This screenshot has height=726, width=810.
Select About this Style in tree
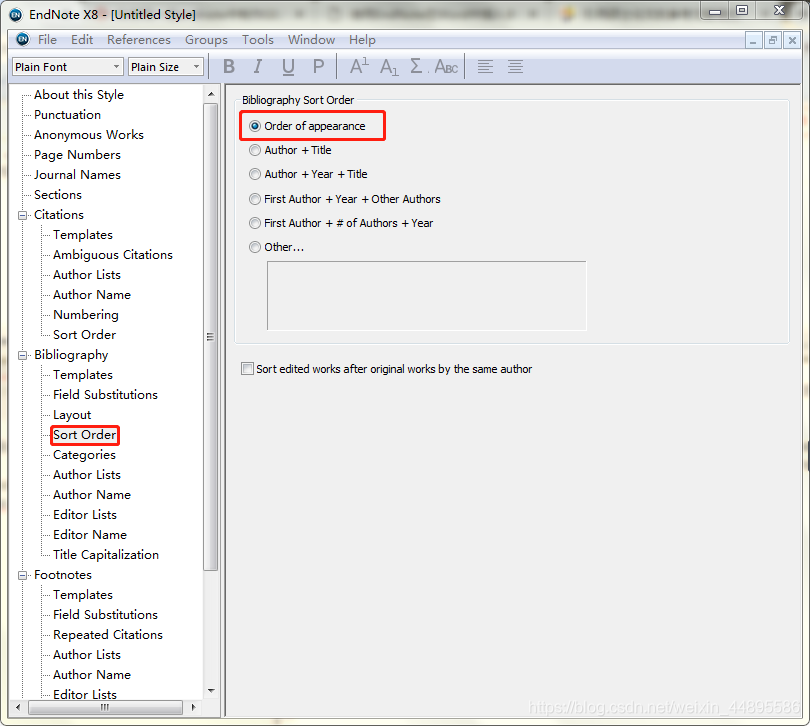79,95
